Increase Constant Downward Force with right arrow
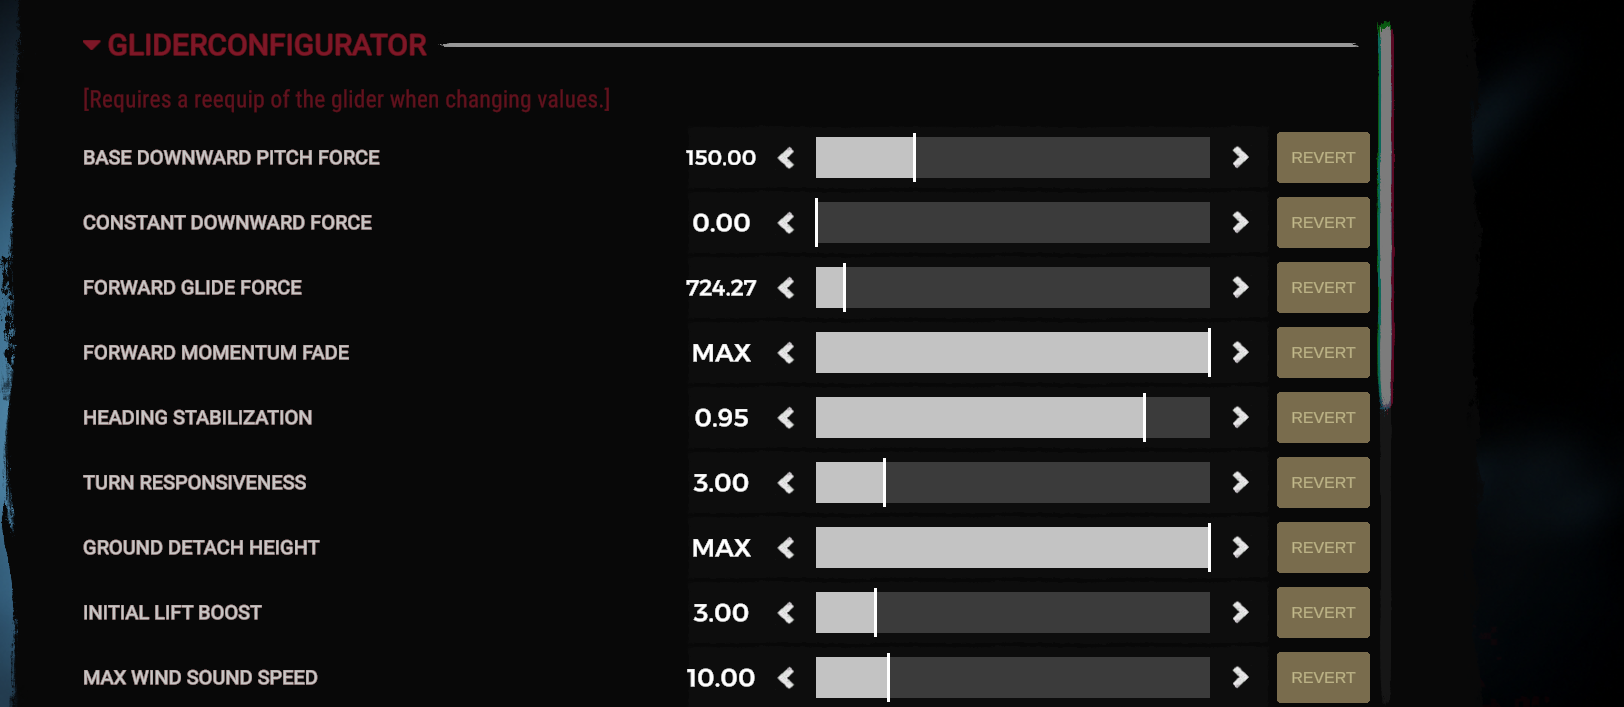Viewport: 1624px width, 707px height. 1240,223
